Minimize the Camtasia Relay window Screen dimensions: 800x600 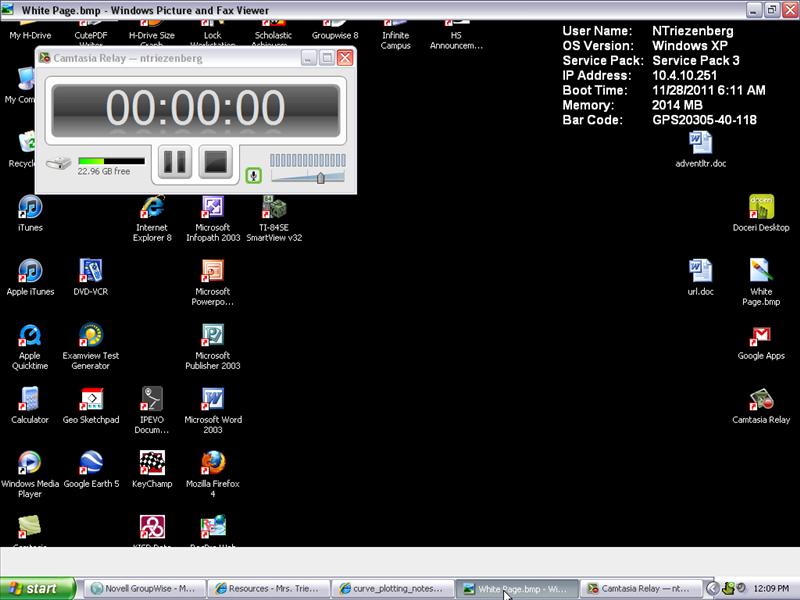(308, 58)
